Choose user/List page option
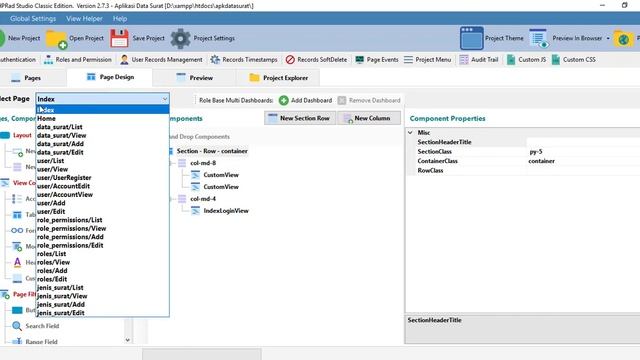 (102, 161)
